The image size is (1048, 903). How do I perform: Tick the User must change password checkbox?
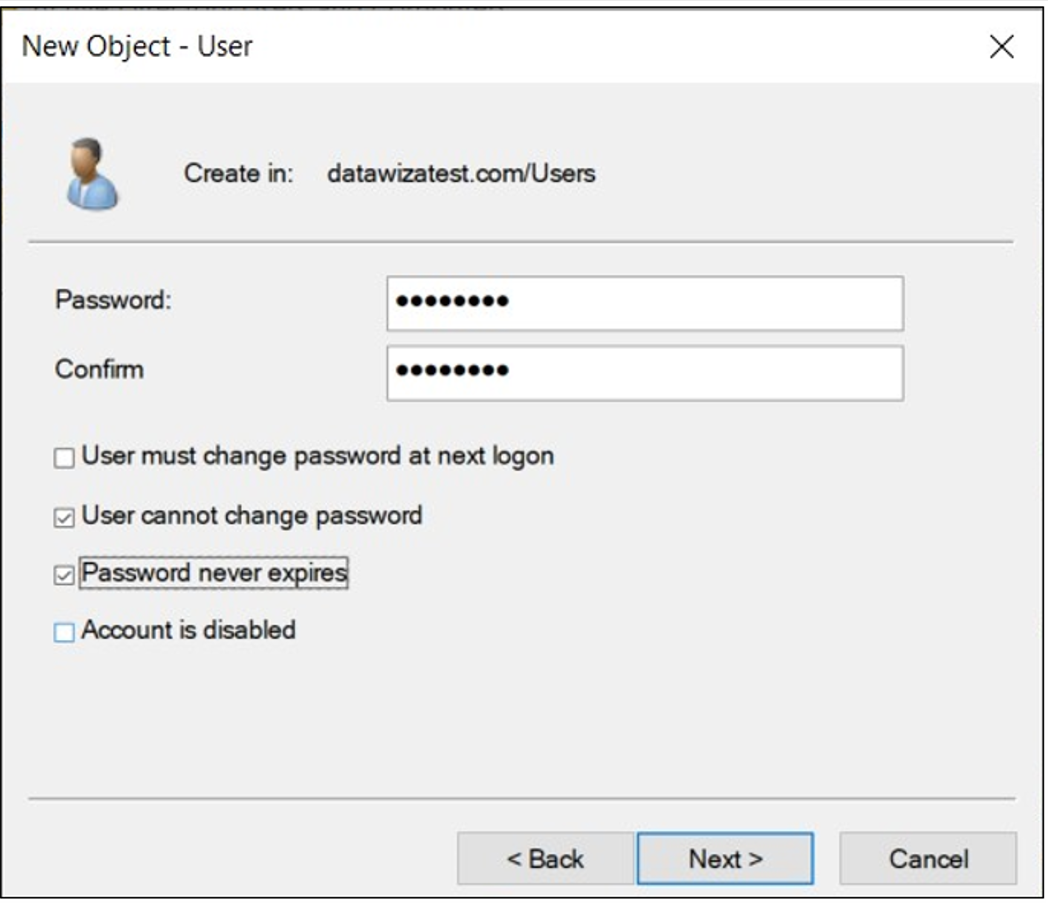65,459
